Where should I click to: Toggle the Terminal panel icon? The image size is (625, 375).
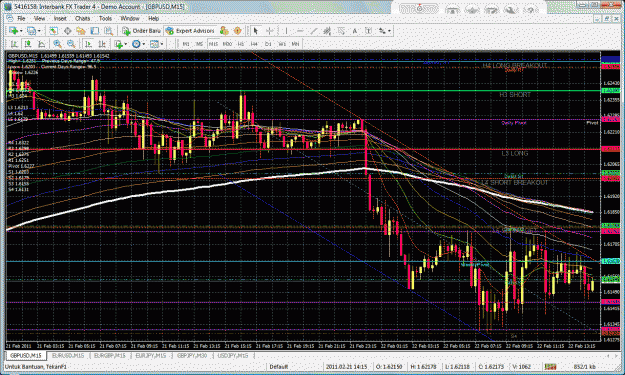click(x=95, y=31)
